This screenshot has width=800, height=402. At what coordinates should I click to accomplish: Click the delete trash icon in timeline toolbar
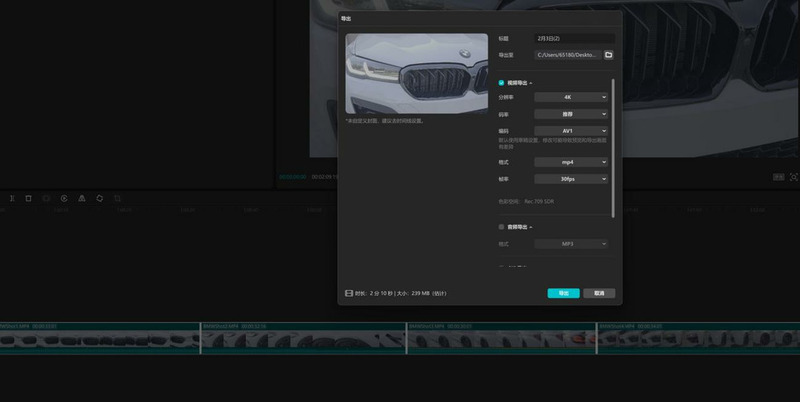coord(29,198)
